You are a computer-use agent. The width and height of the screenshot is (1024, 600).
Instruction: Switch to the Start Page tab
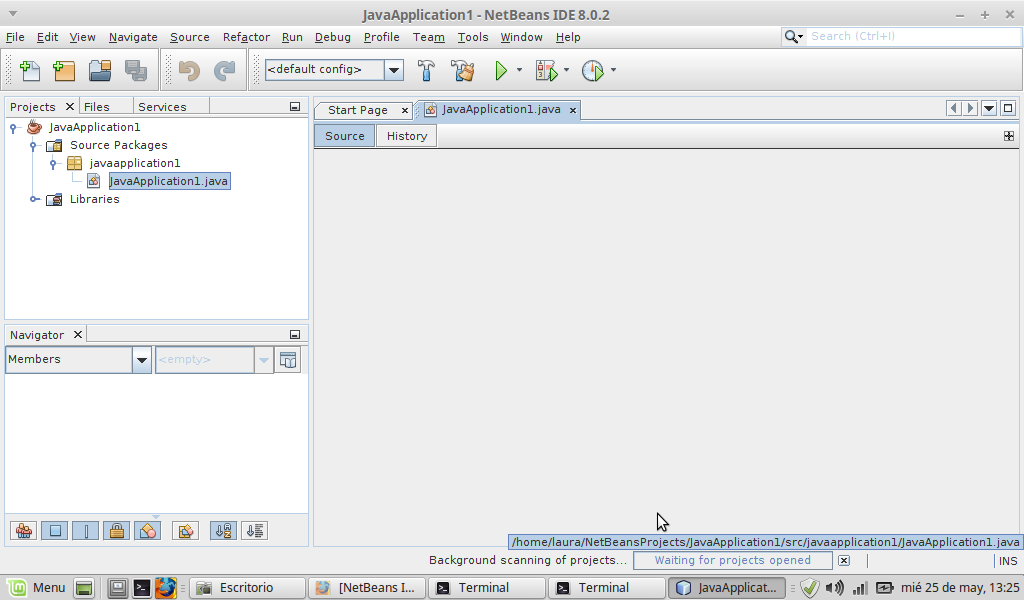click(357, 110)
